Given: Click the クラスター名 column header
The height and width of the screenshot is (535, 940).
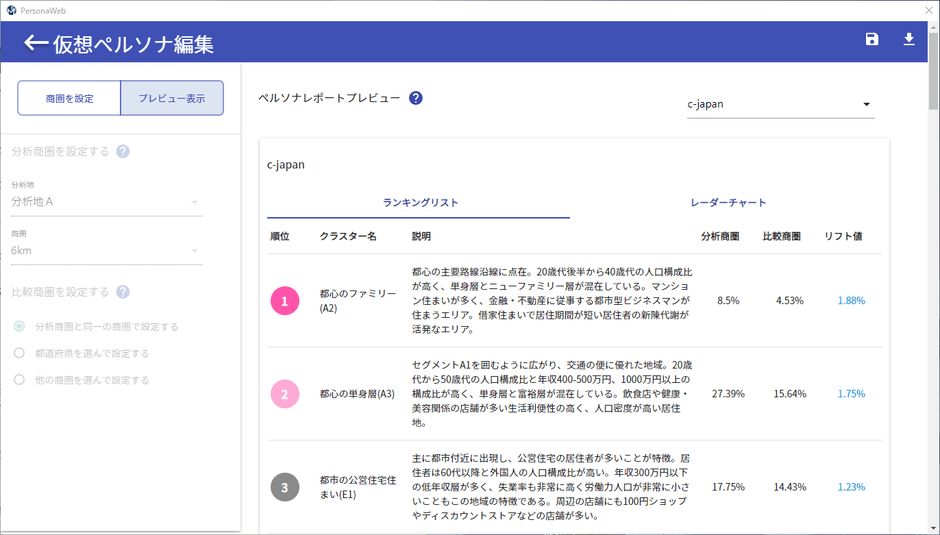Looking at the screenshot, I should point(348,236).
